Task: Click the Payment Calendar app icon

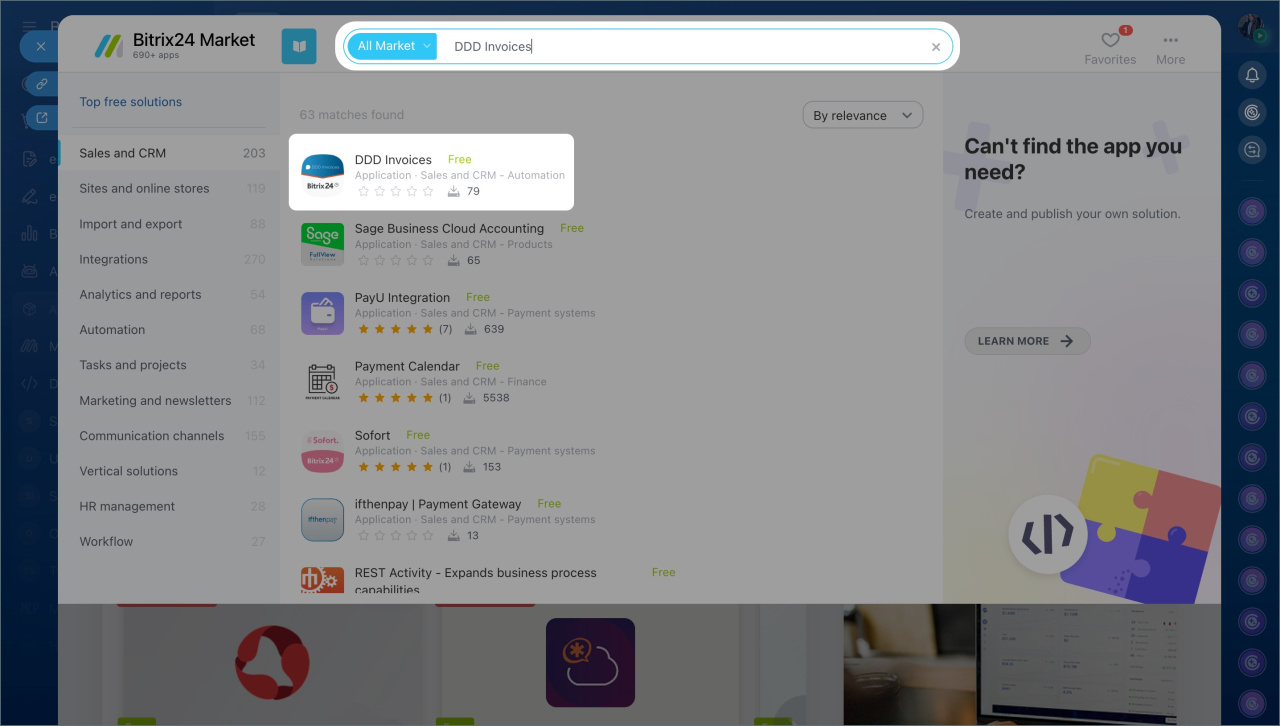Action: coord(322,382)
